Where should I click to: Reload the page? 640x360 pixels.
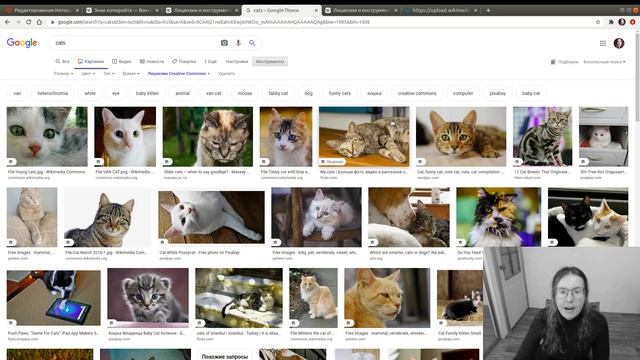coord(29,22)
